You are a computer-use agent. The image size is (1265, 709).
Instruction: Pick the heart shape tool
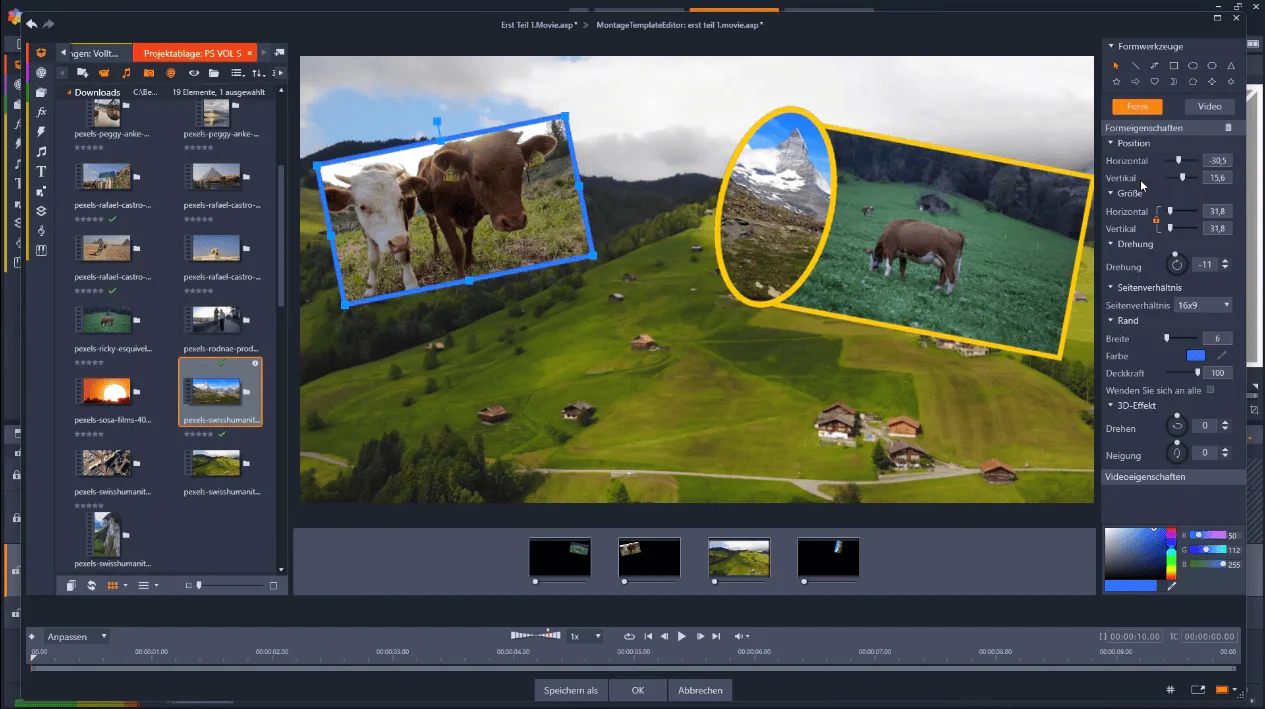1155,82
